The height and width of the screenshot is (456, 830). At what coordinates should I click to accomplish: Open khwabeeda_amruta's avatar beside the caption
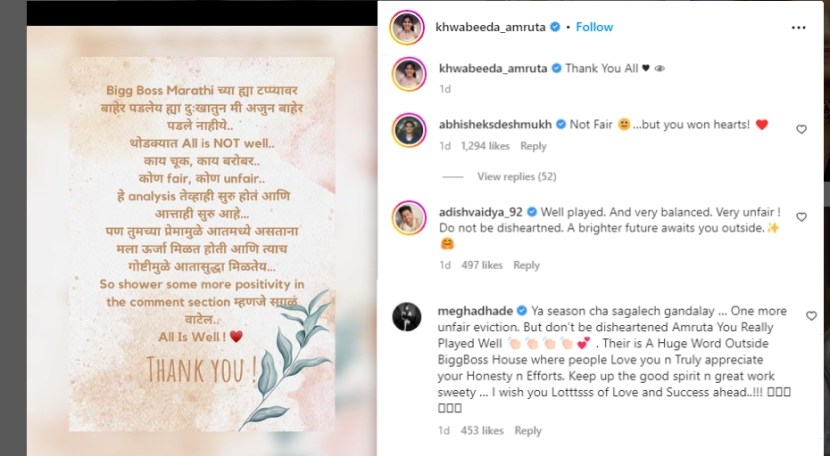pos(409,74)
